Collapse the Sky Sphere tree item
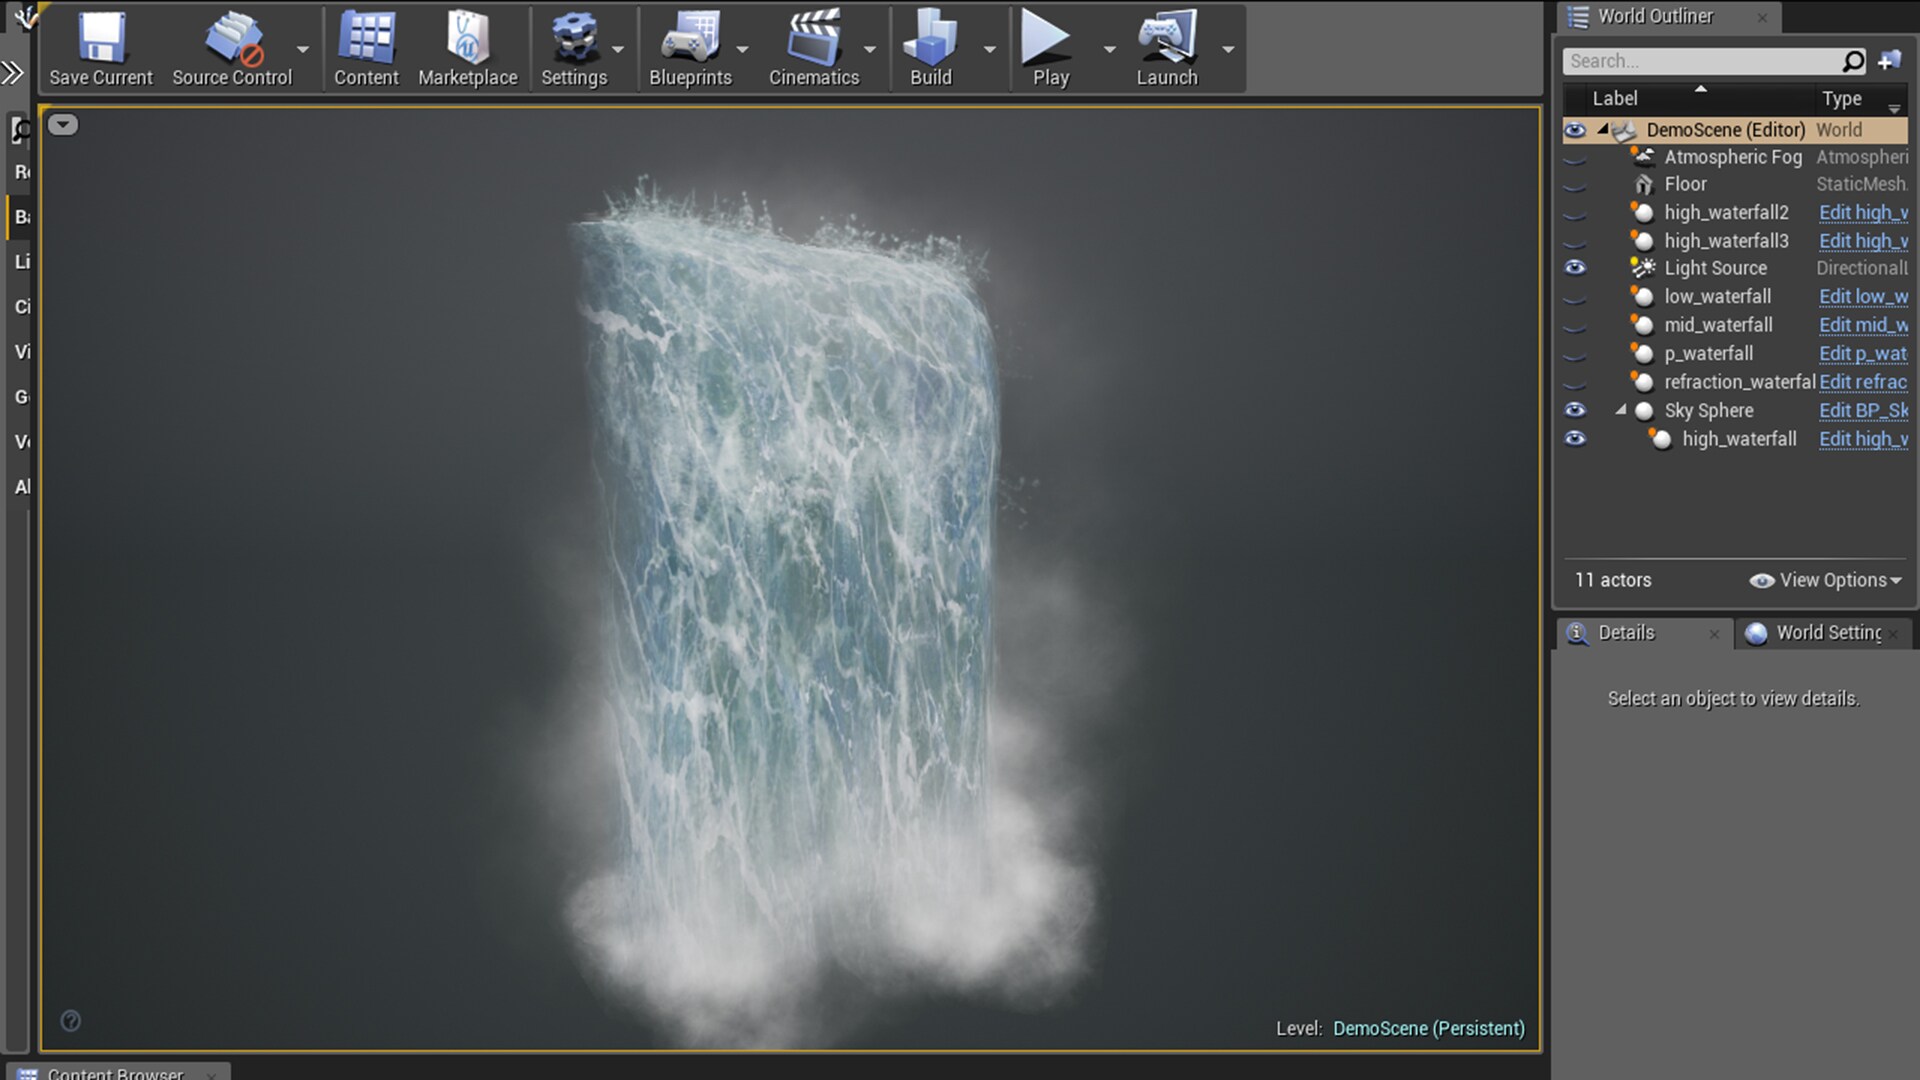Screen dimensions: 1920x1080 (1622, 410)
